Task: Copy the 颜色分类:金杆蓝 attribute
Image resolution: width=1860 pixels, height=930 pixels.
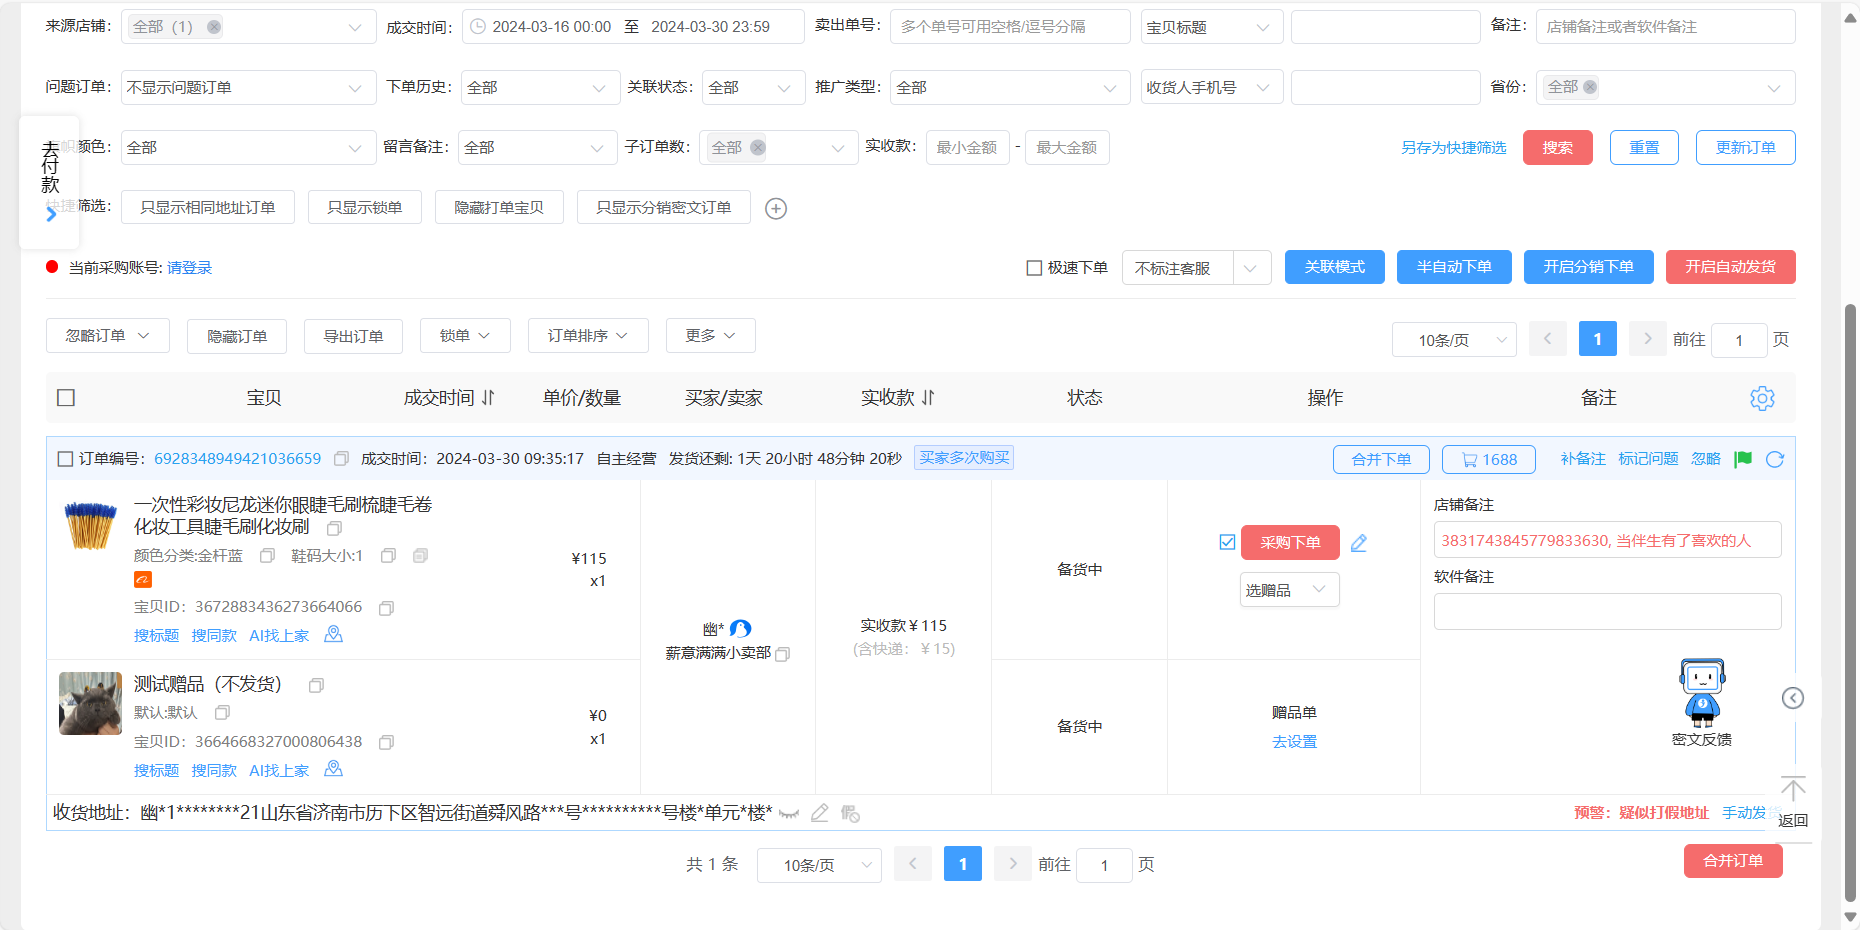Action: coord(267,556)
